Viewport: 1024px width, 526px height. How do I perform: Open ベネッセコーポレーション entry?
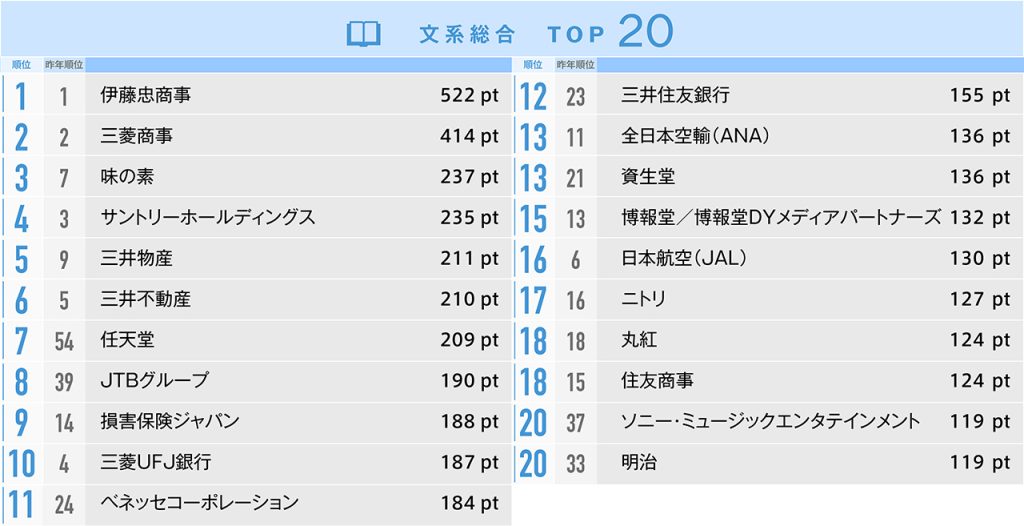pyautogui.click(x=200, y=503)
